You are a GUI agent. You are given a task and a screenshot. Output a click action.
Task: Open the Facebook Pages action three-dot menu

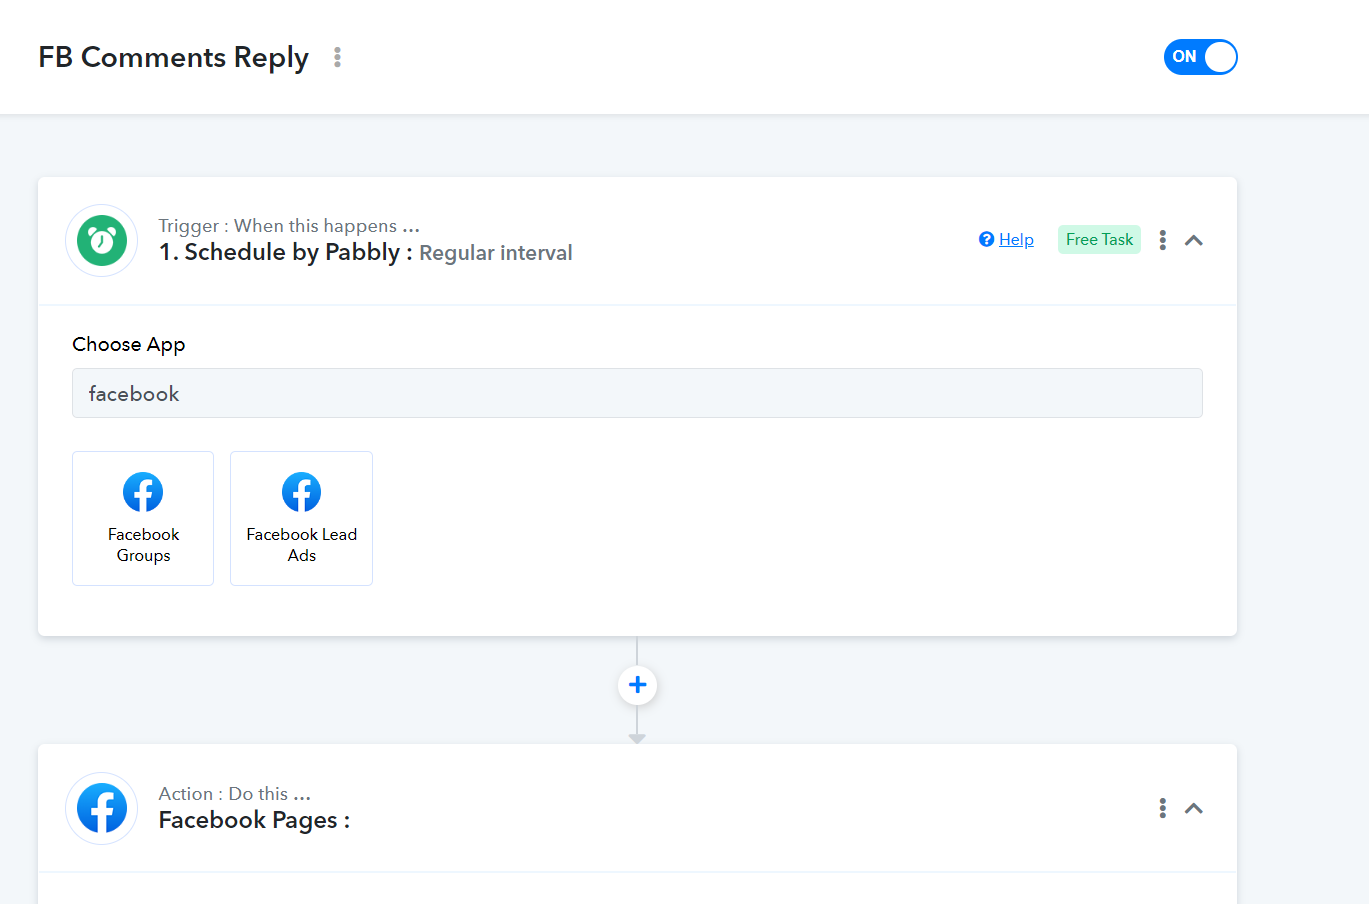(1162, 808)
